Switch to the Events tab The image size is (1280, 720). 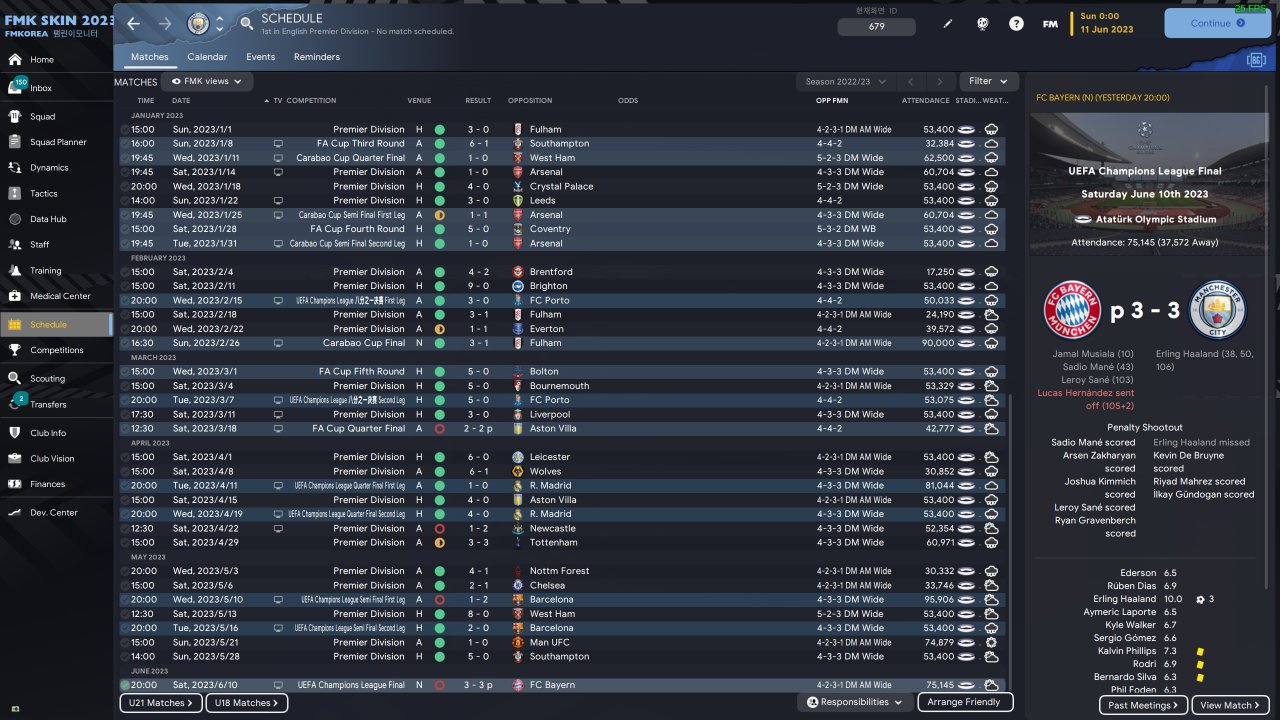[x=260, y=57]
